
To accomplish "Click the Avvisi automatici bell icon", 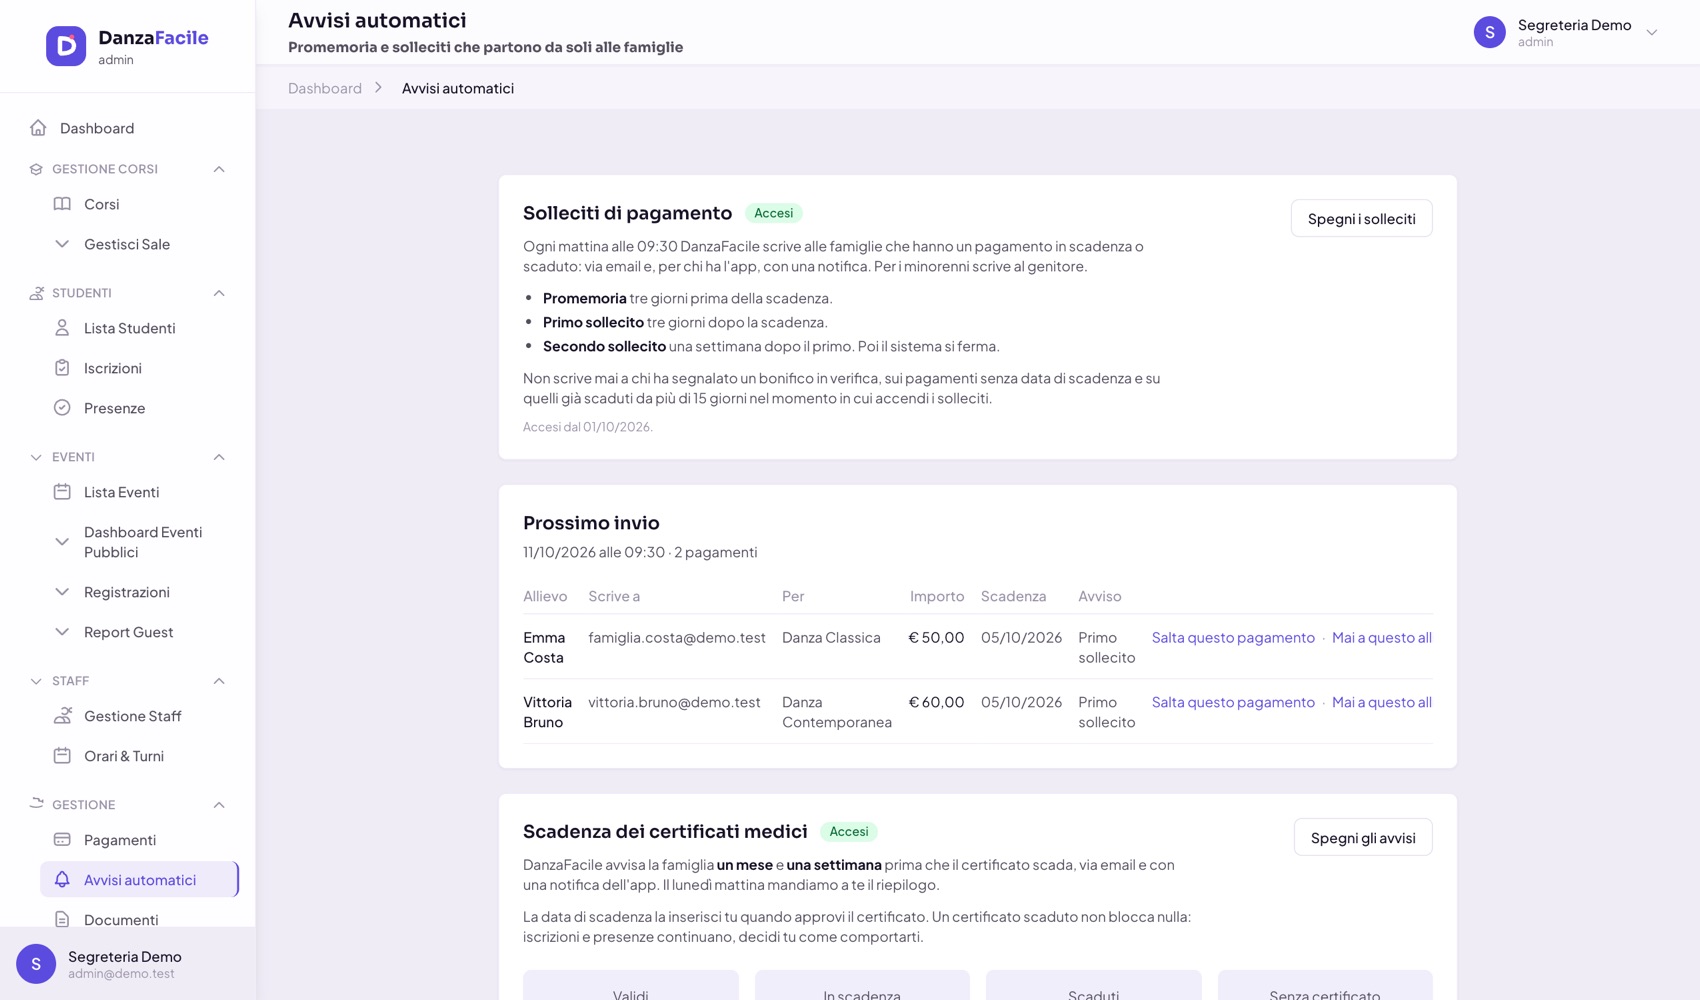I will coord(62,880).
